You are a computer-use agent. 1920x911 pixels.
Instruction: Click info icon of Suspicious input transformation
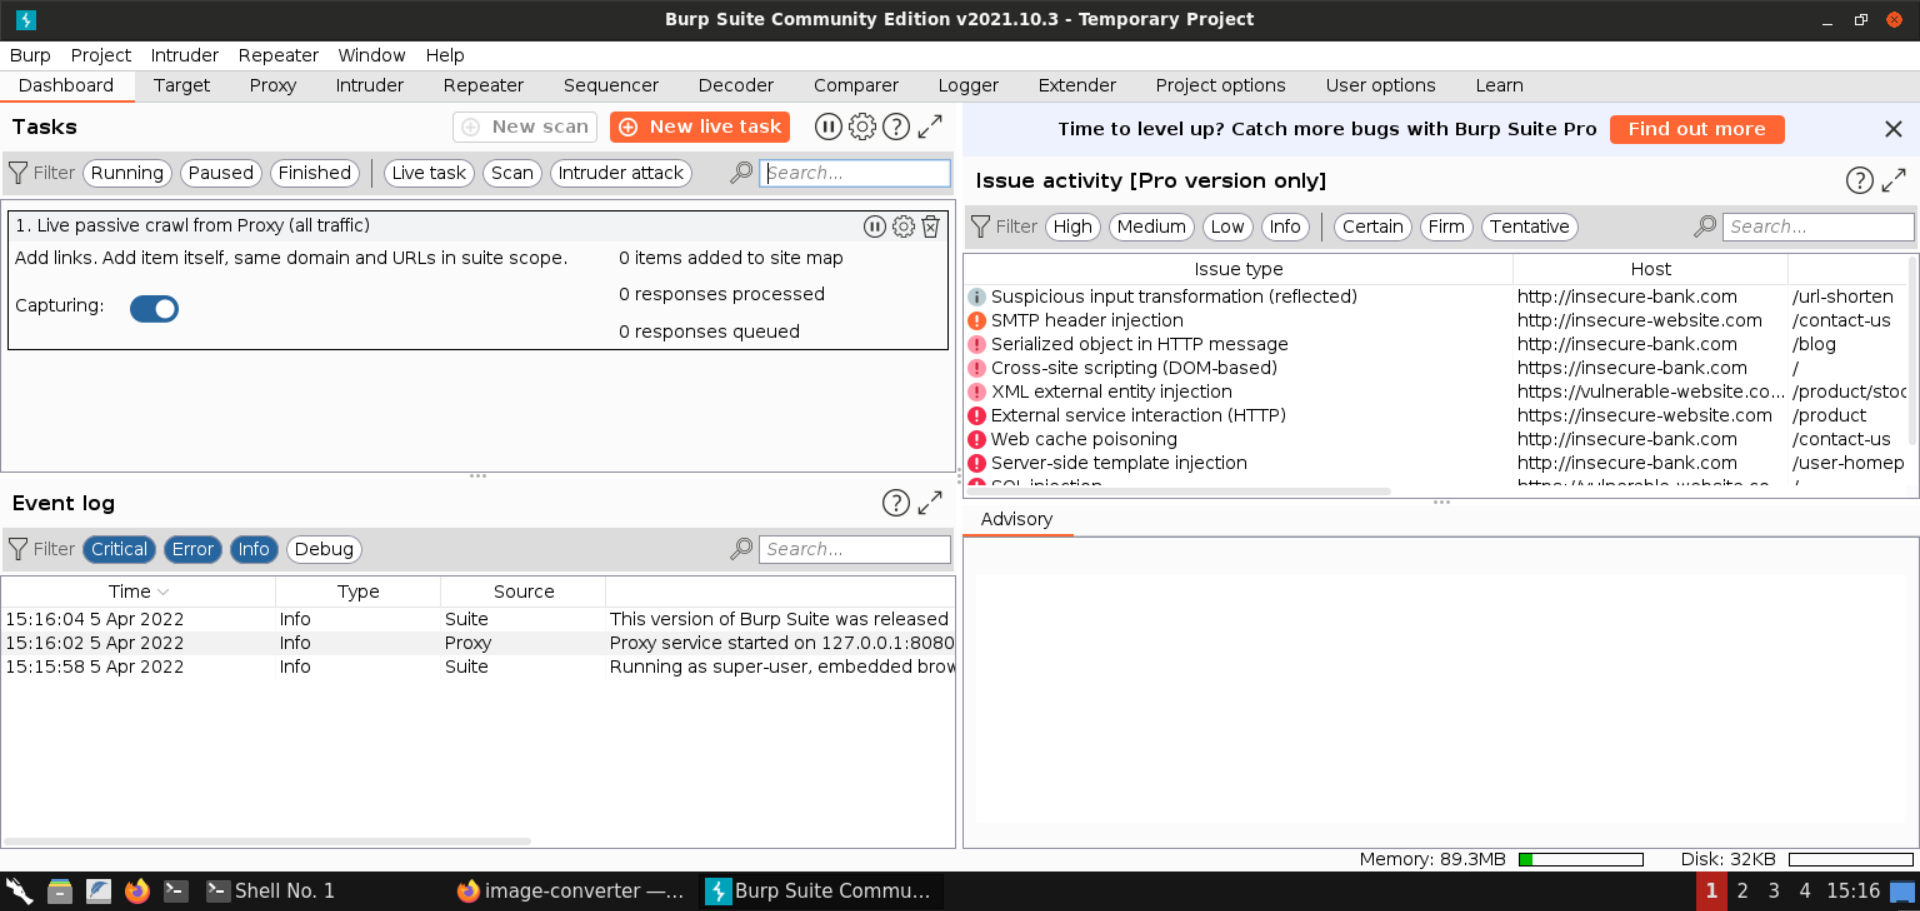tap(977, 297)
